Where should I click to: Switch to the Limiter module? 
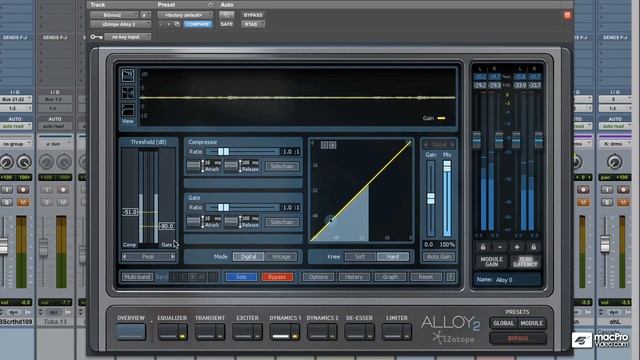pyautogui.click(x=393, y=331)
